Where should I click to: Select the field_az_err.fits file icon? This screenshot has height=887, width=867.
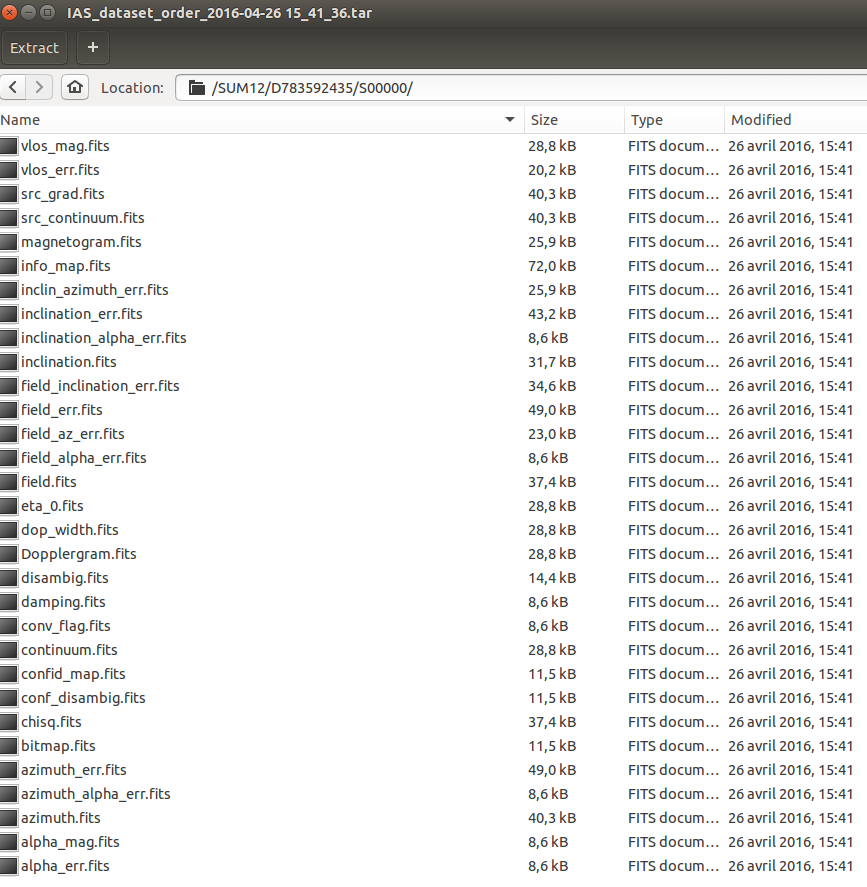coord(8,434)
